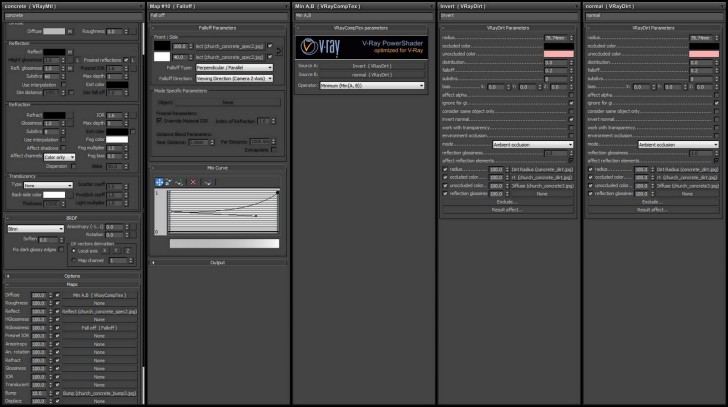Open Fall off (Falloff) map on RGlossiness slot
Viewport: 728px width, 407px height.
(x=100, y=328)
